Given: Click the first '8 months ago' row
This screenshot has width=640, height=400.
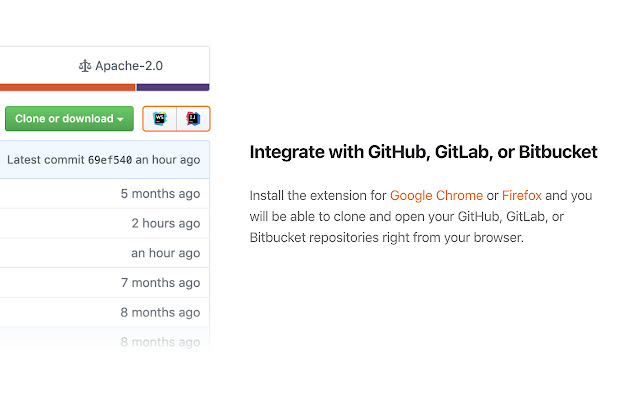Looking at the screenshot, I should (160, 312).
